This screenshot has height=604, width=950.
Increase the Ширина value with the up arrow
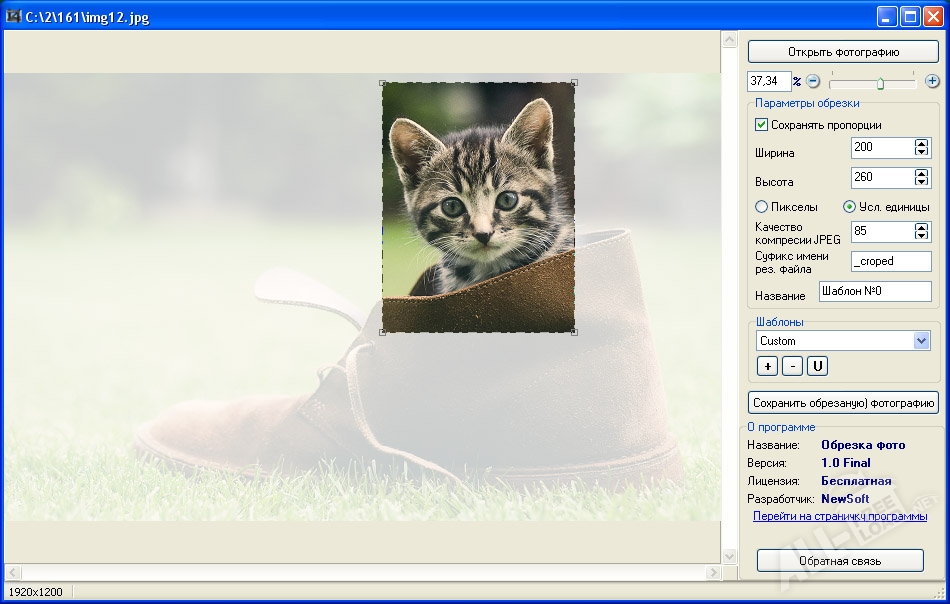(921, 143)
